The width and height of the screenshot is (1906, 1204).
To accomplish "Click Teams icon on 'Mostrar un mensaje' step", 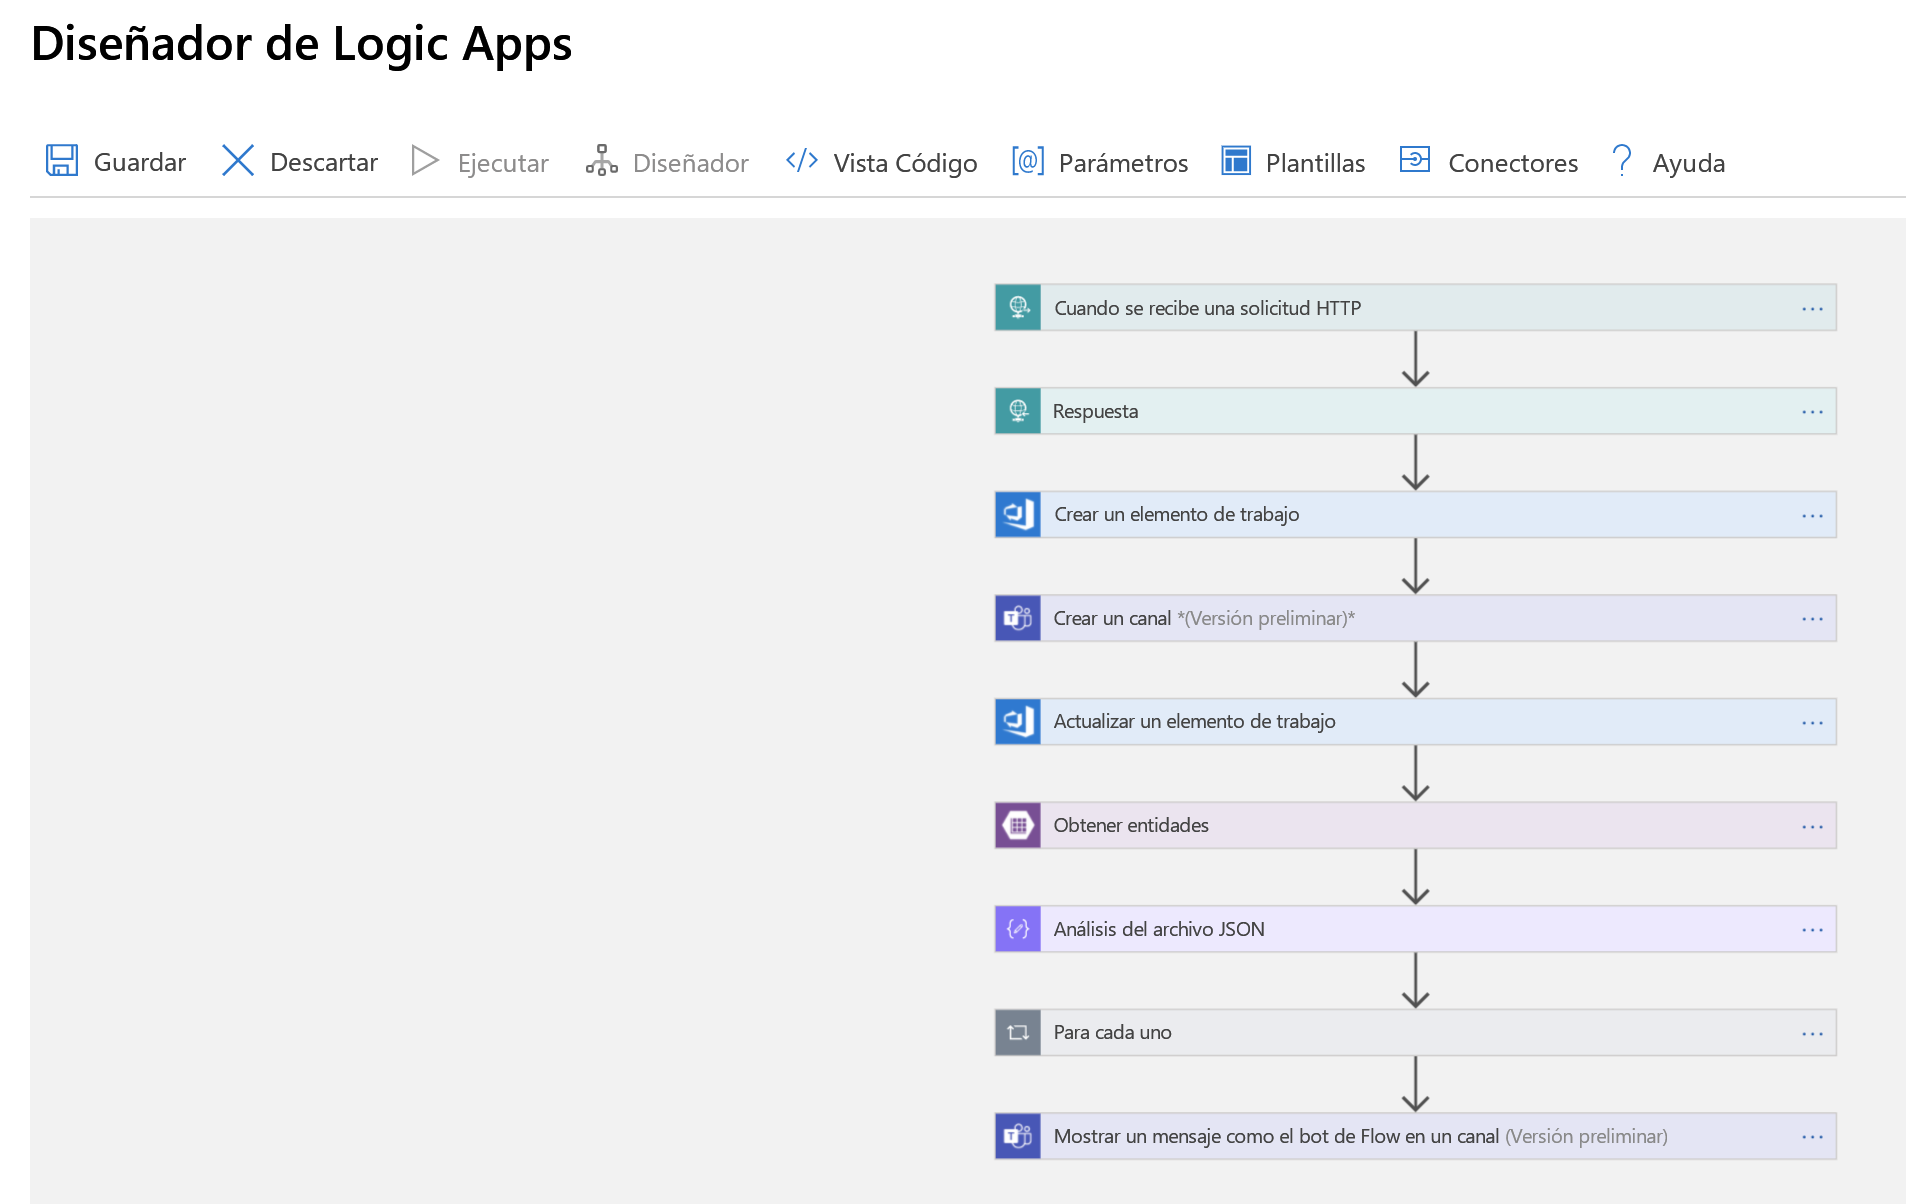I will coord(1018,1136).
